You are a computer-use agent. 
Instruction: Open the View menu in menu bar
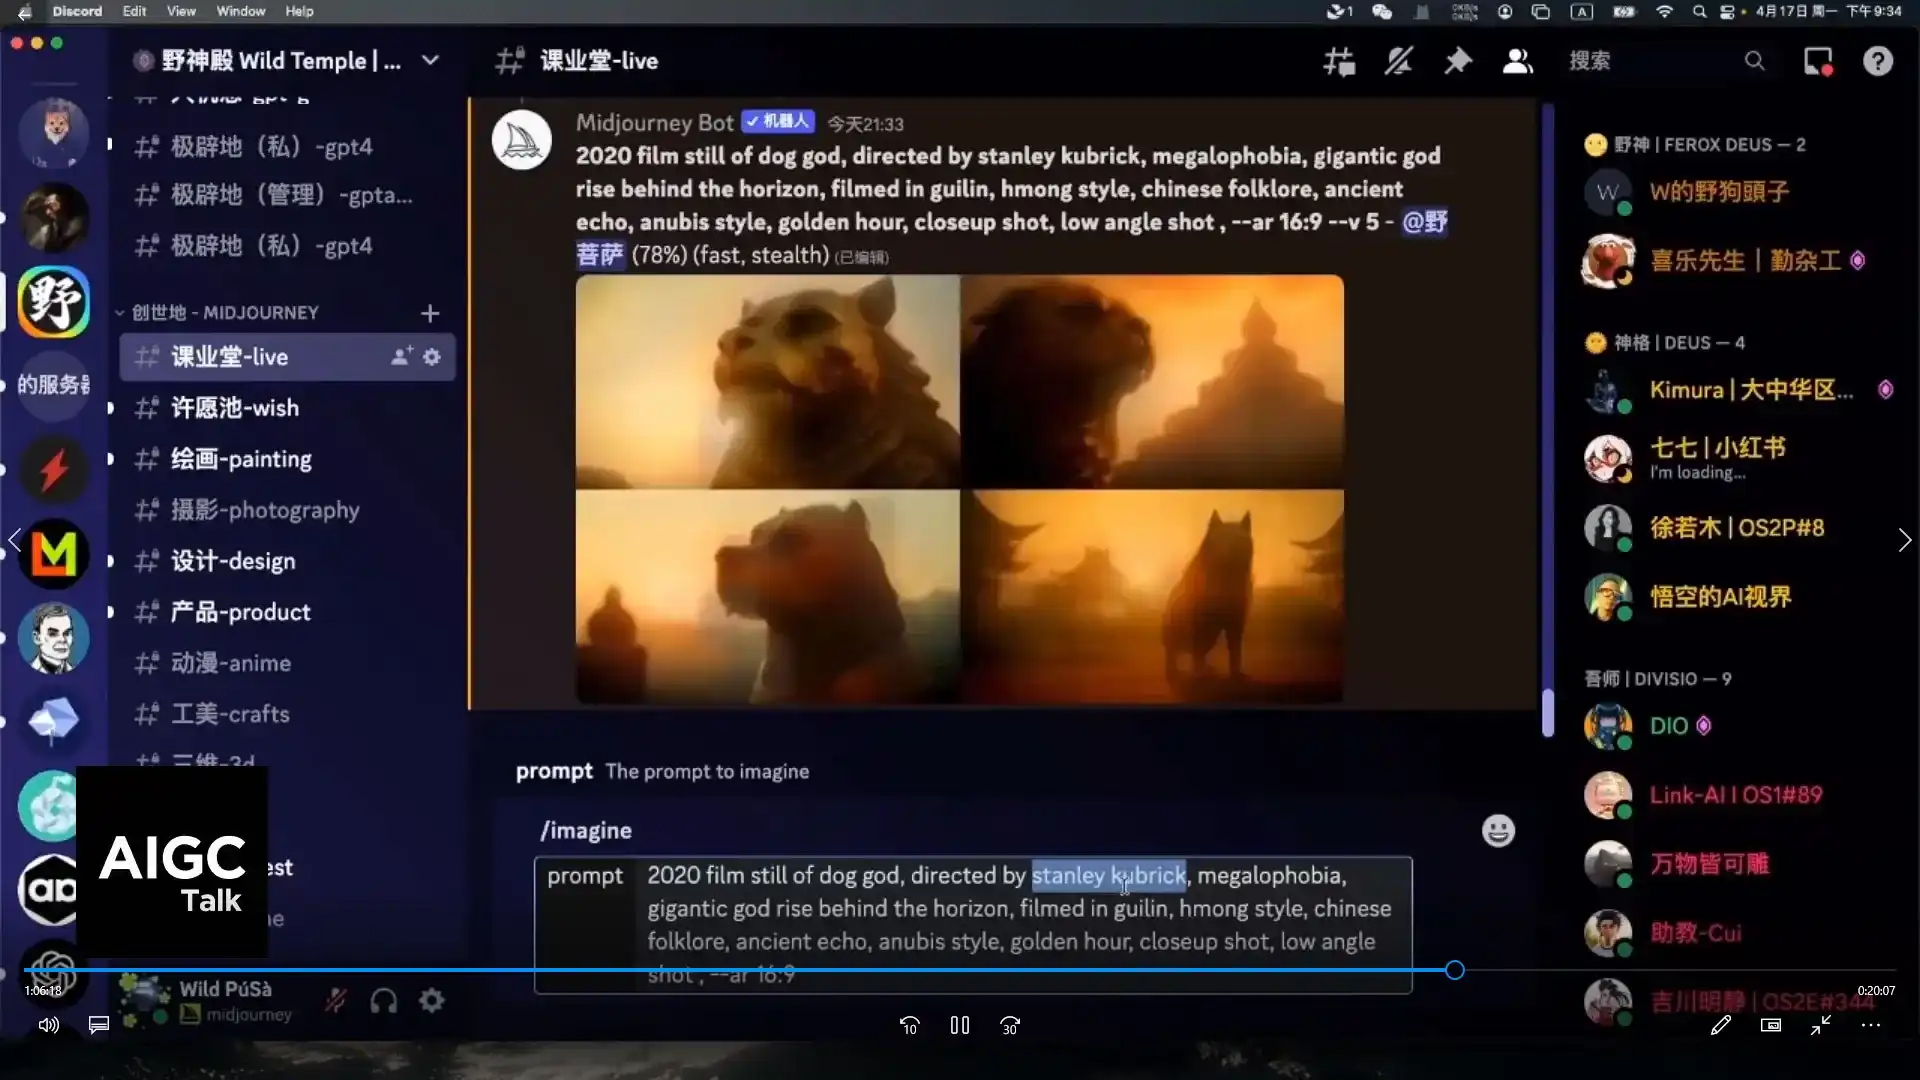[x=181, y=11]
